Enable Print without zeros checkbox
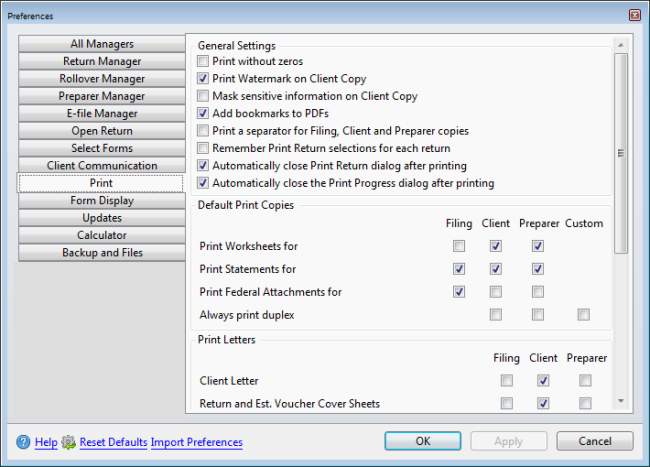650x467 pixels. click(x=204, y=62)
